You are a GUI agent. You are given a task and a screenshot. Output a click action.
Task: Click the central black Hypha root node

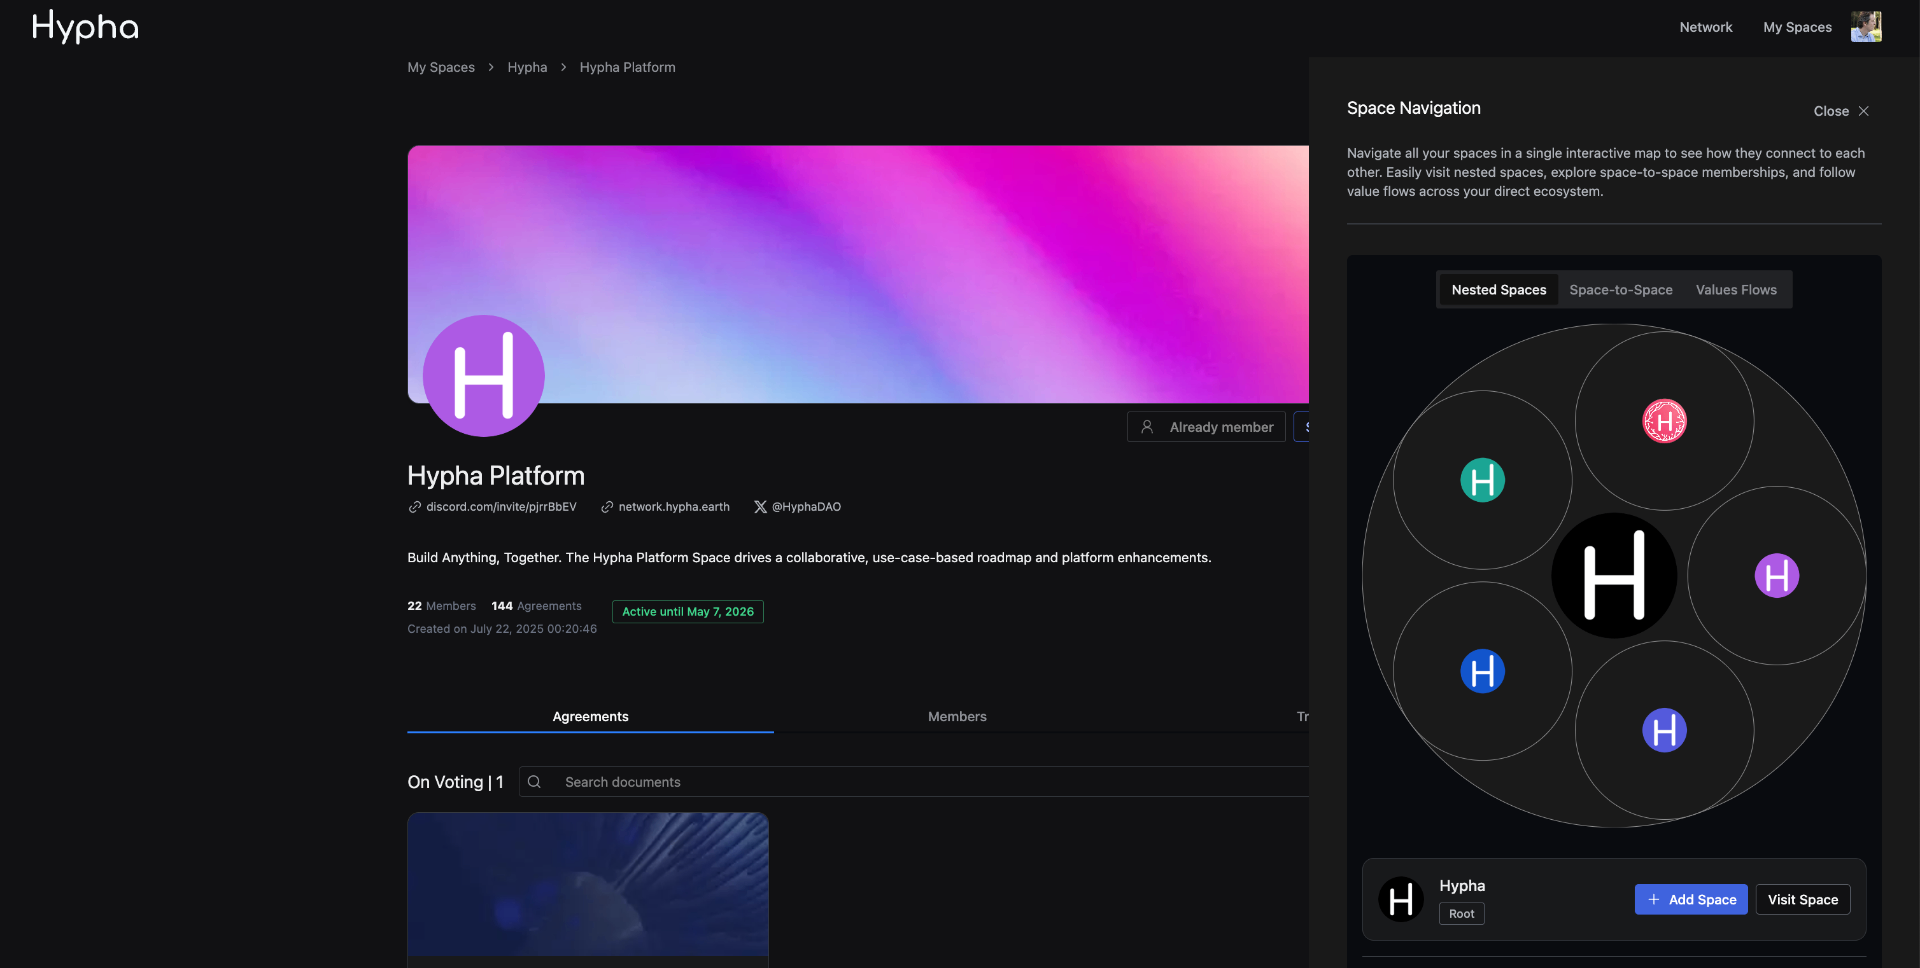tap(1614, 575)
